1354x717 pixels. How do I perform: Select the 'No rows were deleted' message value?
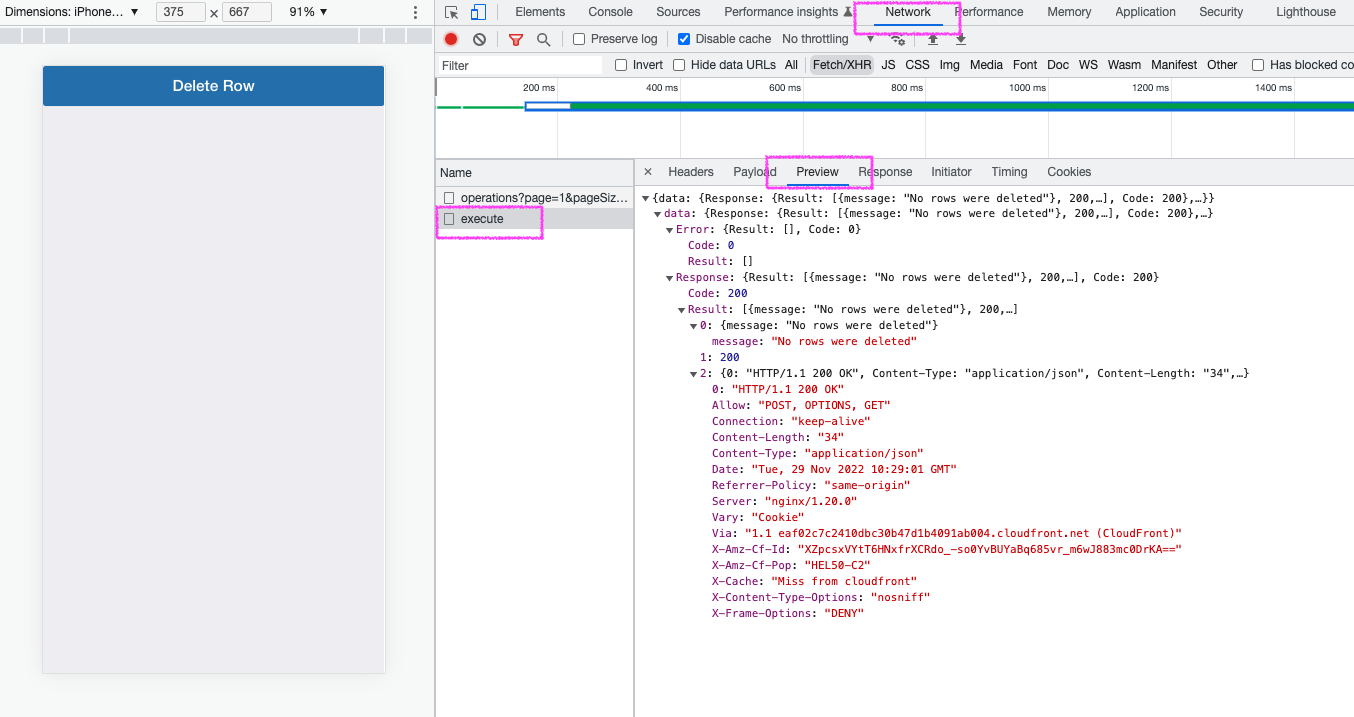pos(843,342)
